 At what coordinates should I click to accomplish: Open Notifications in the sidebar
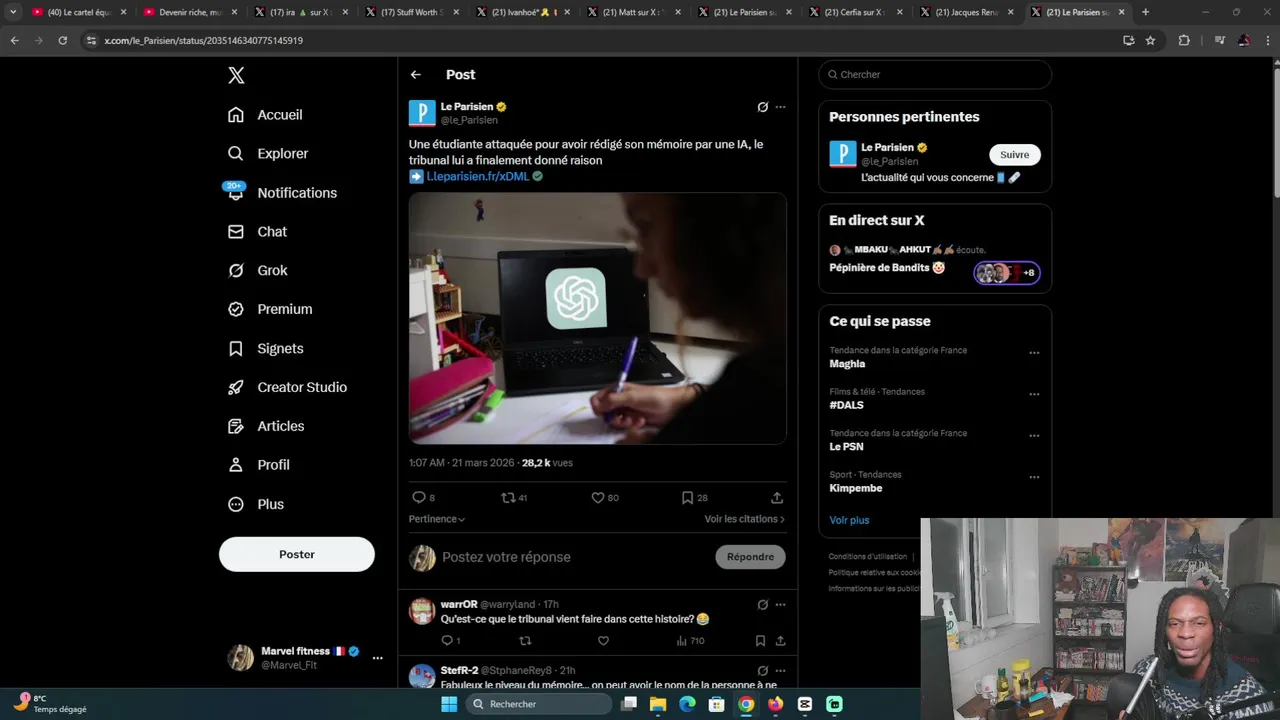[282, 193]
